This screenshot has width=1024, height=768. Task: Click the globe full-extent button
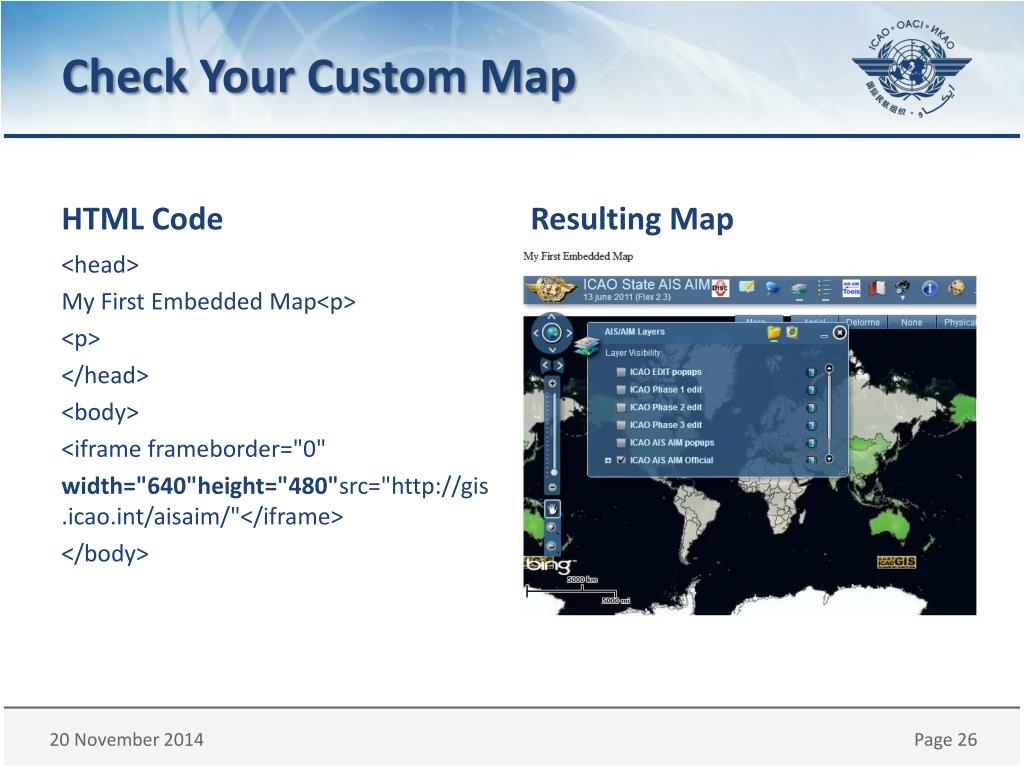point(552,333)
